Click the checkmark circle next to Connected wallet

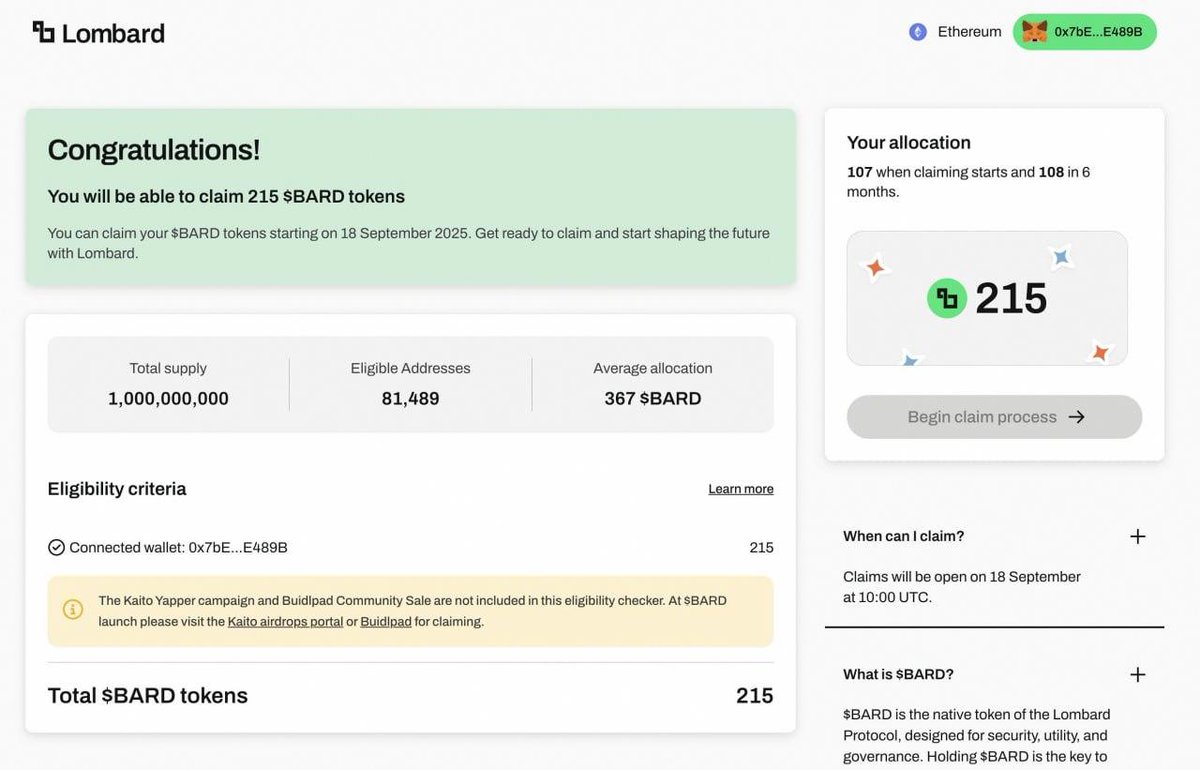(x=57, y=547)
